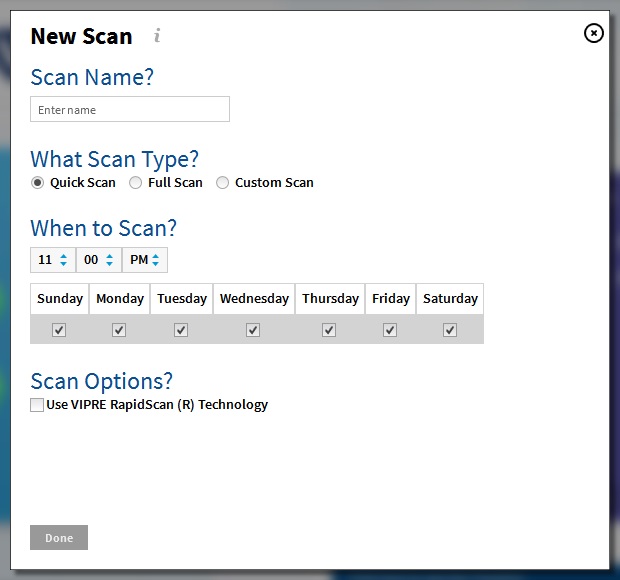Close the New Scan dialog
Screen dimensions: 620x580
point(594,33)
